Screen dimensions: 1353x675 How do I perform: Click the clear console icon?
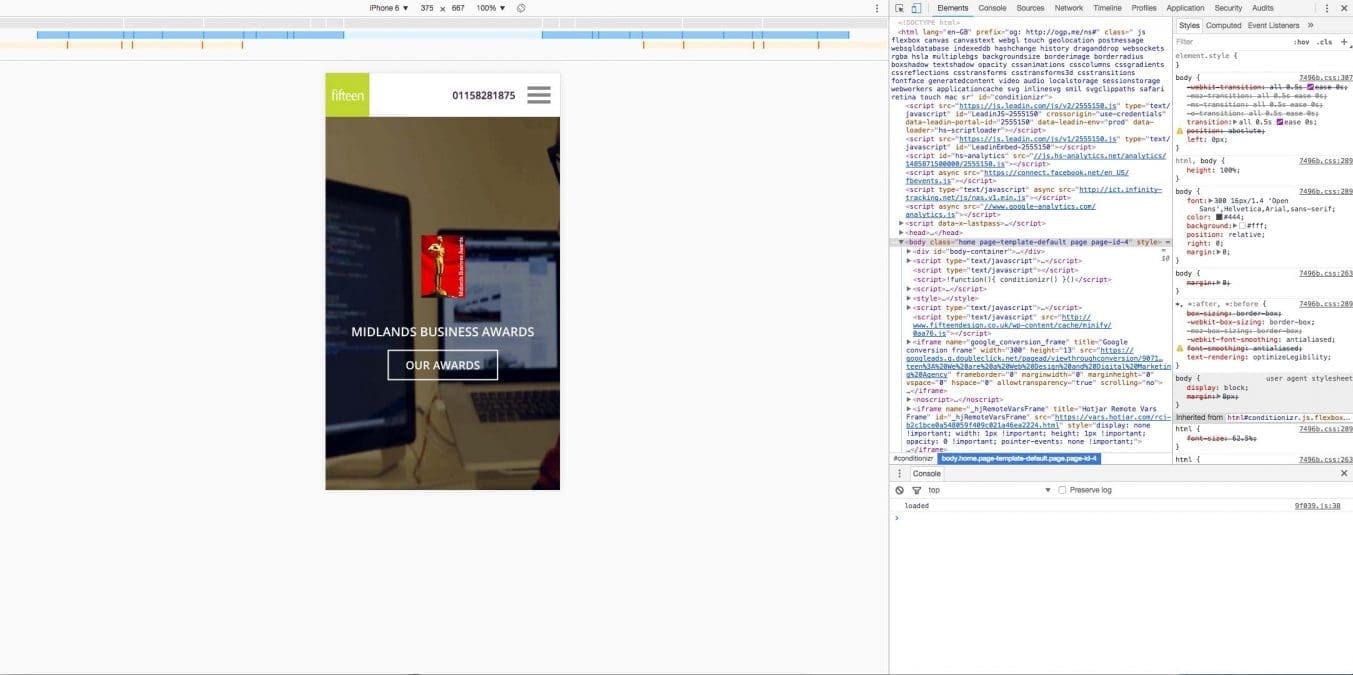pyautogui.click(x=899, y=490)
